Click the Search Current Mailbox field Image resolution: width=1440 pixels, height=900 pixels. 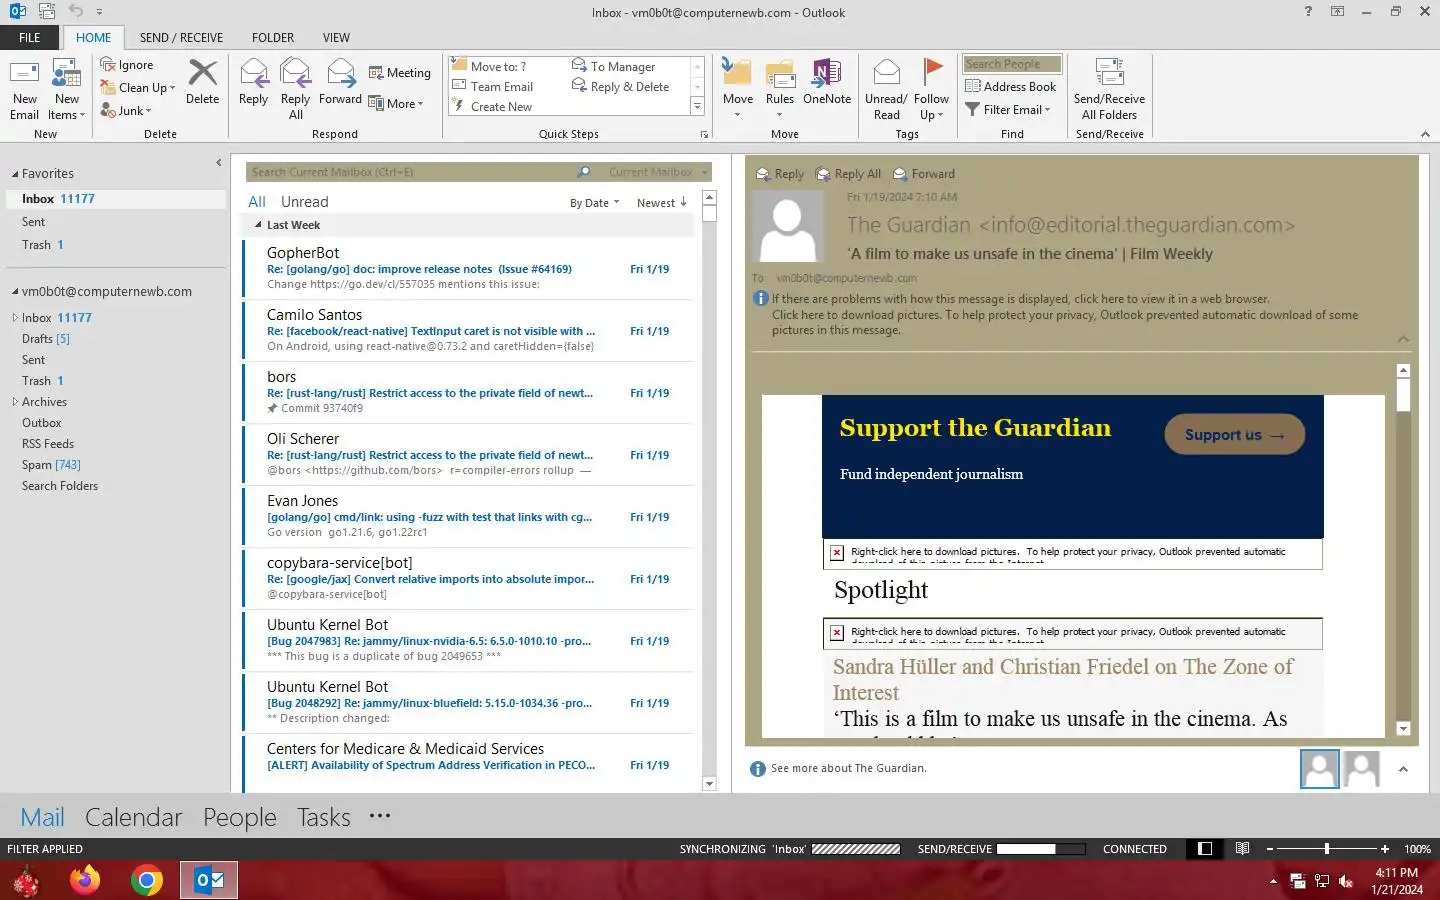click(410, 172)
